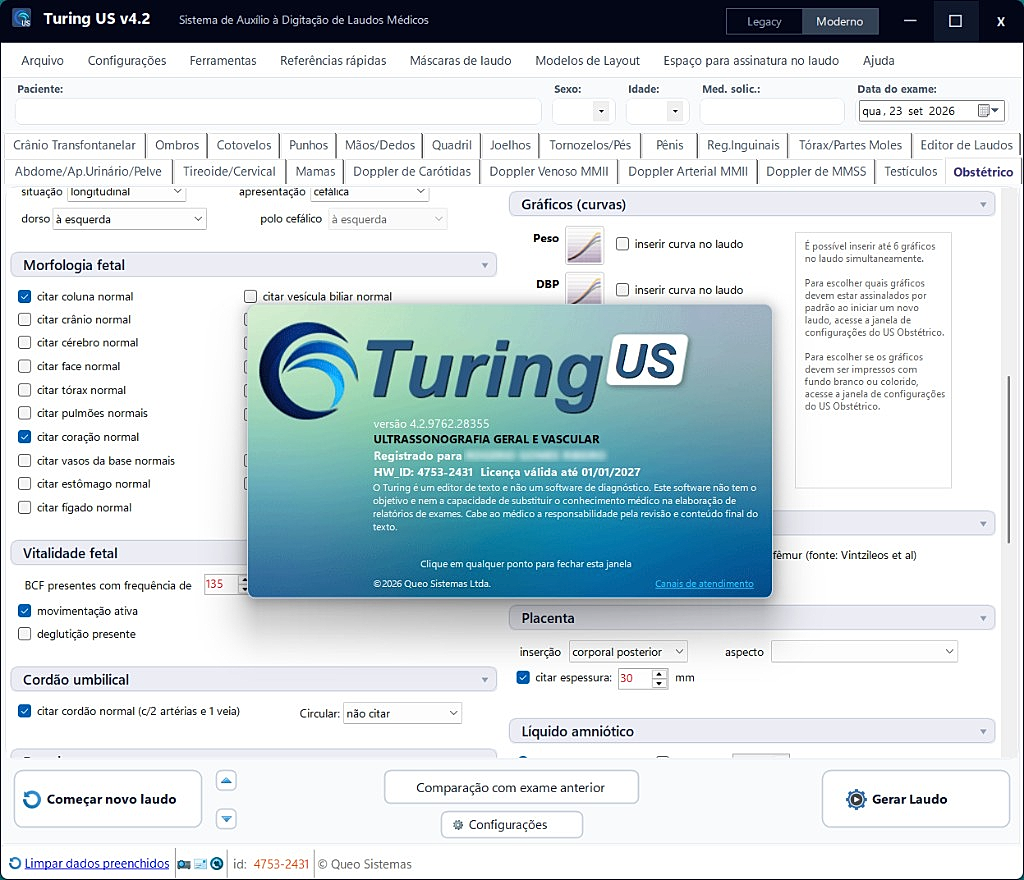Click the Gerar Laudo button

point(916,799)
